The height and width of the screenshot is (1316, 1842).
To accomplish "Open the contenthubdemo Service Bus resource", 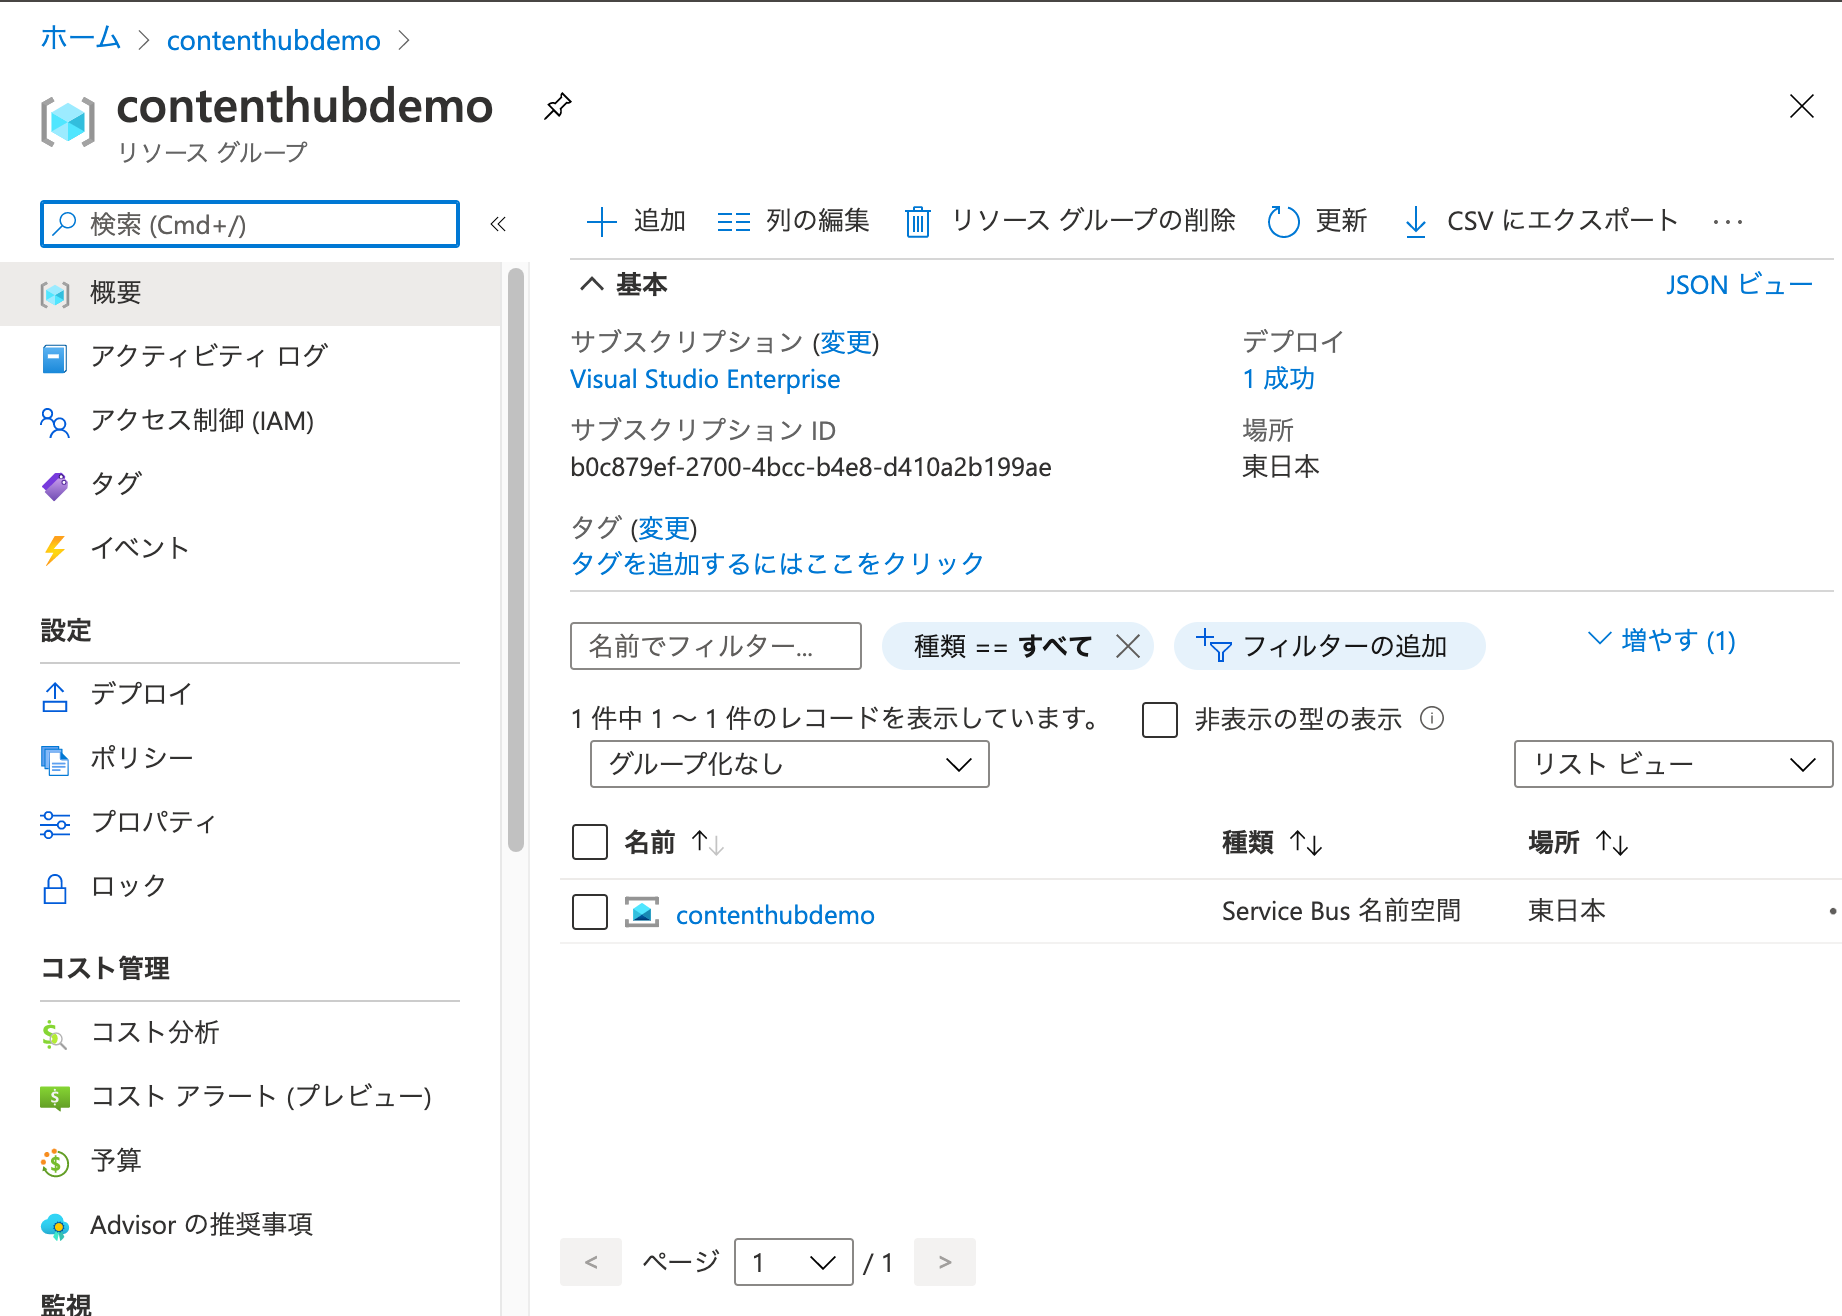I will [775, 915].
